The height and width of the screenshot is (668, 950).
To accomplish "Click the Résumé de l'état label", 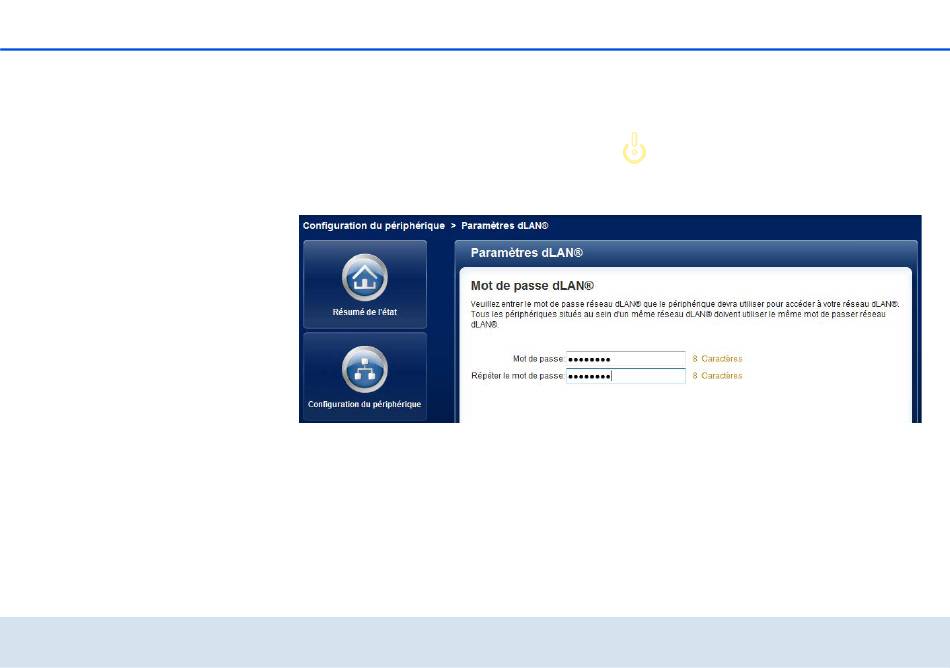I will point(365,312).
